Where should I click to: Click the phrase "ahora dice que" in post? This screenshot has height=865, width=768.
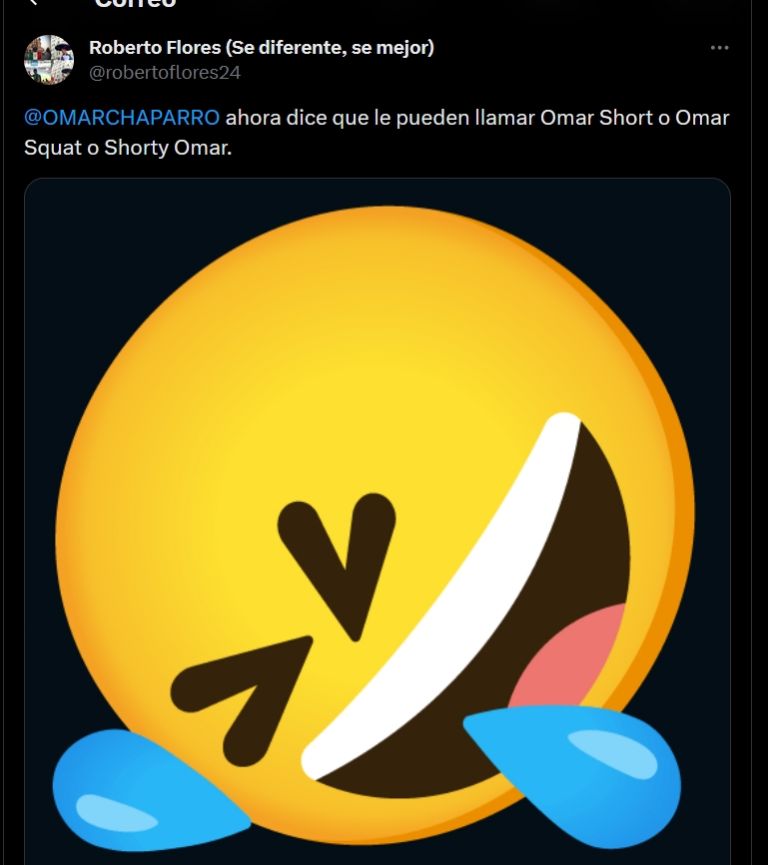[288, 118]
